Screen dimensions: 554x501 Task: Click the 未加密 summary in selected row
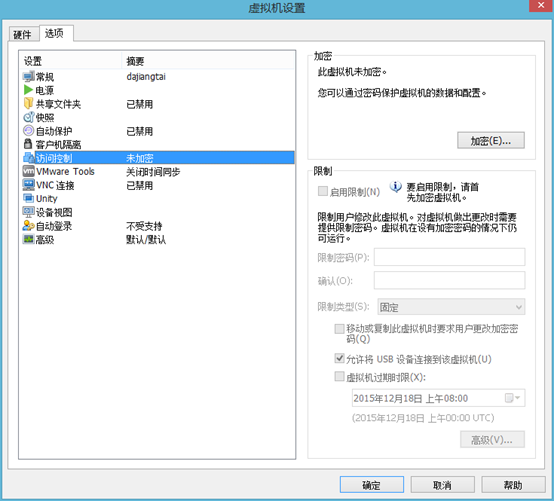[140, 158]
